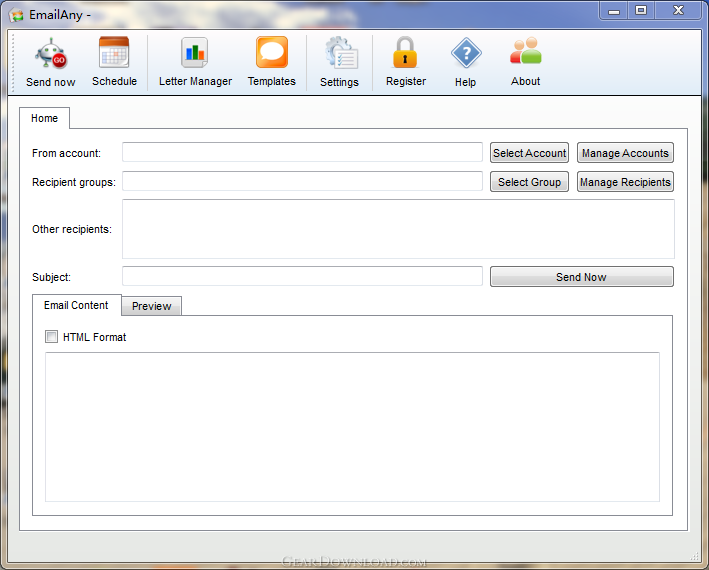Focus the Recipient groups field

click(x=302, y=181)
